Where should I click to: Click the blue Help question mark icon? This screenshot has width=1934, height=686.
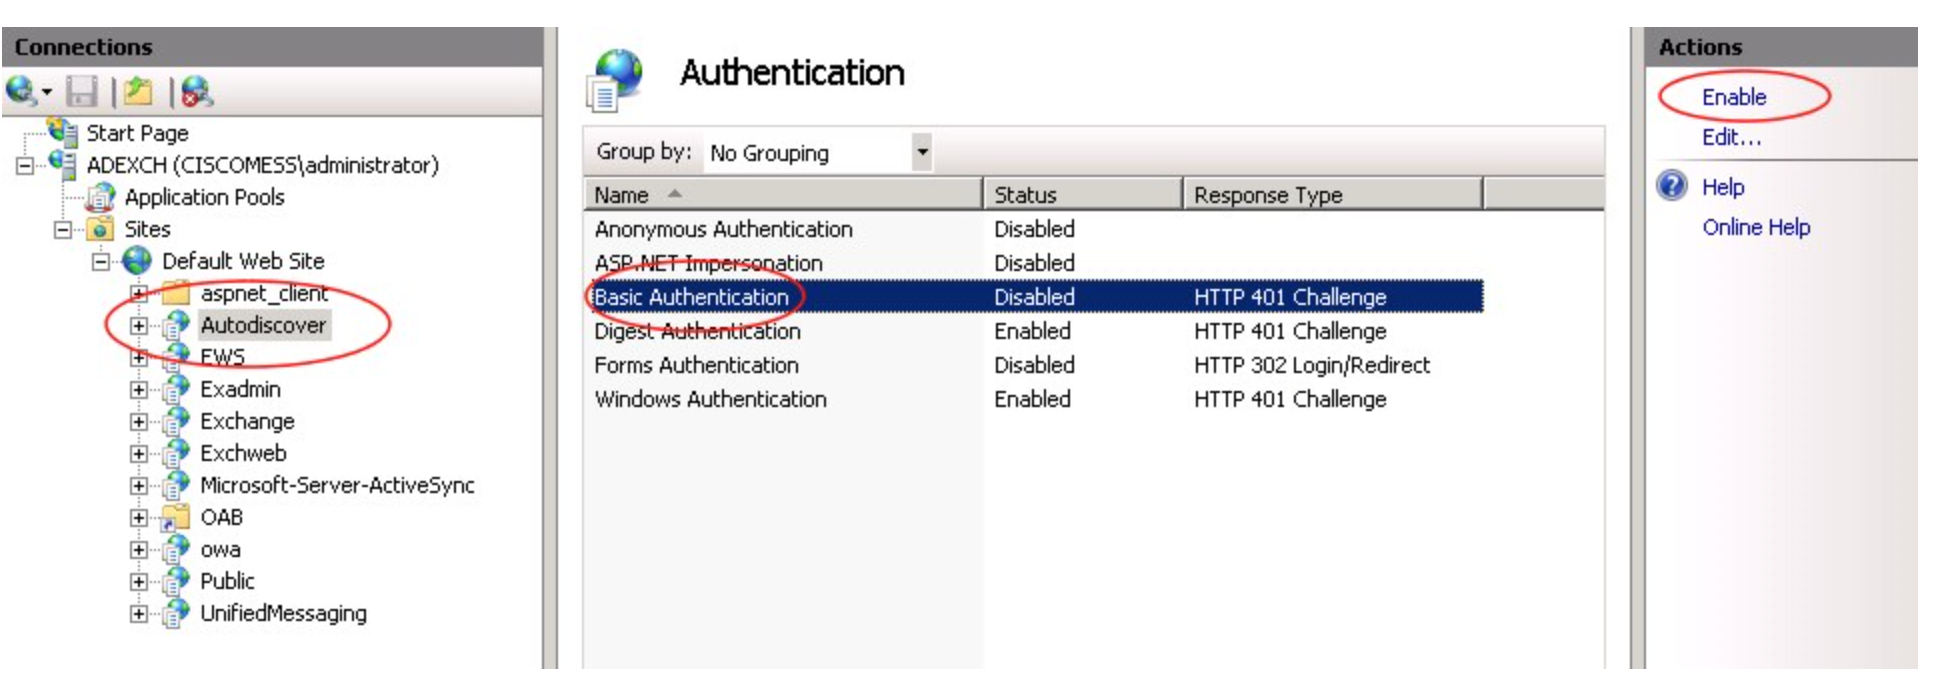(x=1671, y=186)
